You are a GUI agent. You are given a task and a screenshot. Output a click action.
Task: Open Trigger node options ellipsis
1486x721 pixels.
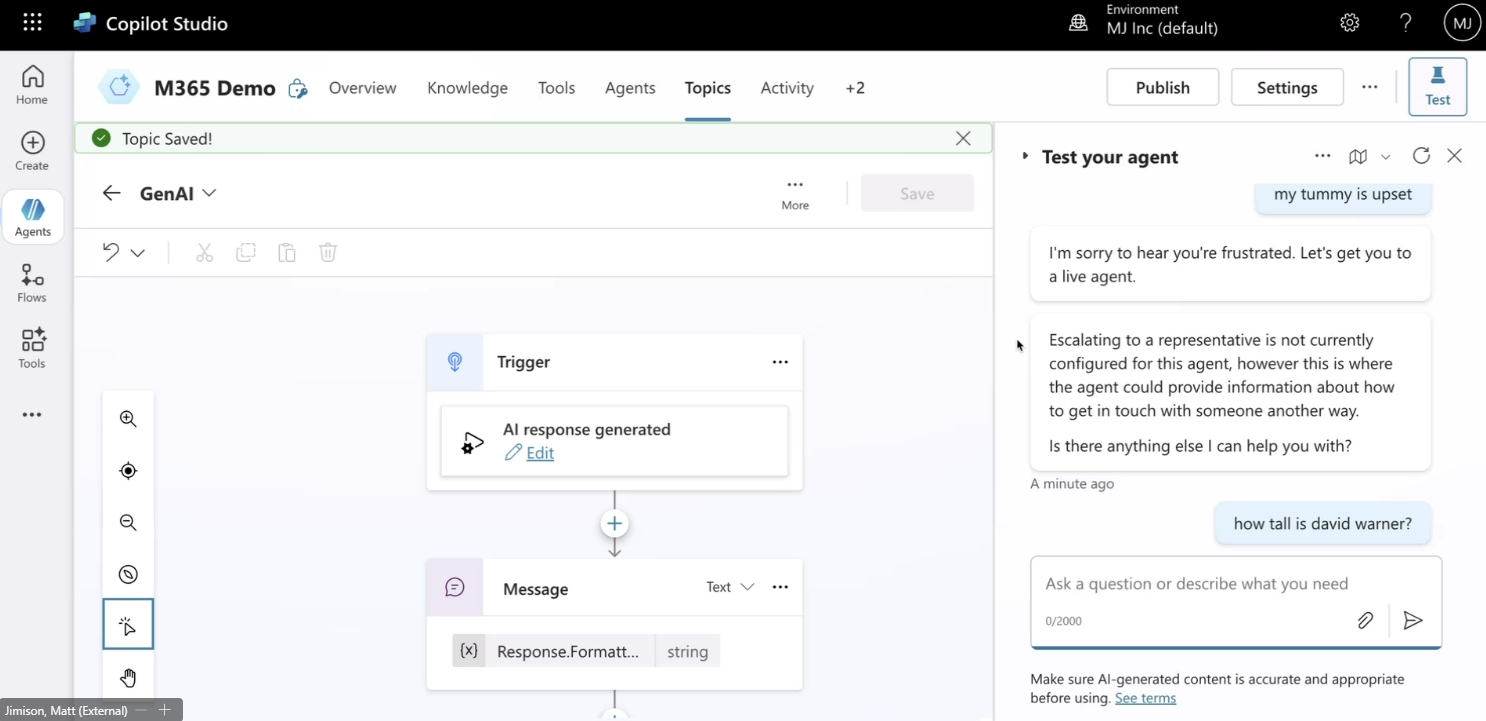click(x=780, y=362)
